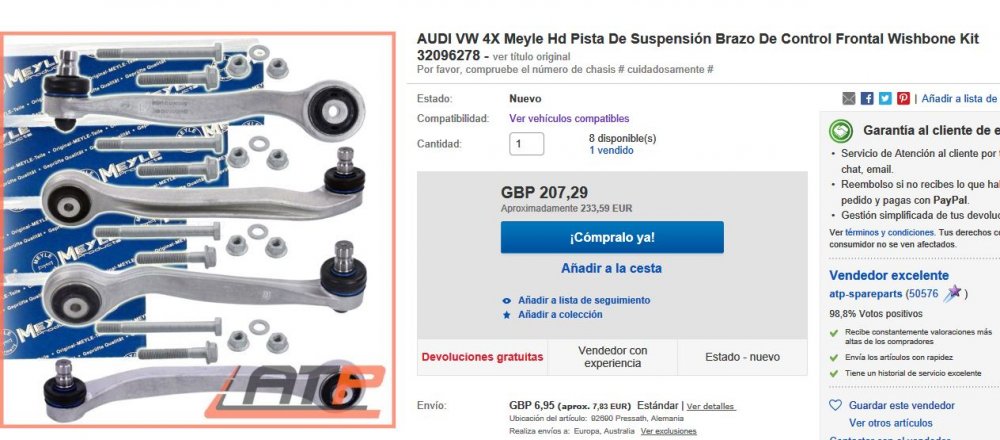The width and height of the screenshot is (1000, 440).
Task: Share listing on Twitter icon
Action: 885,98
